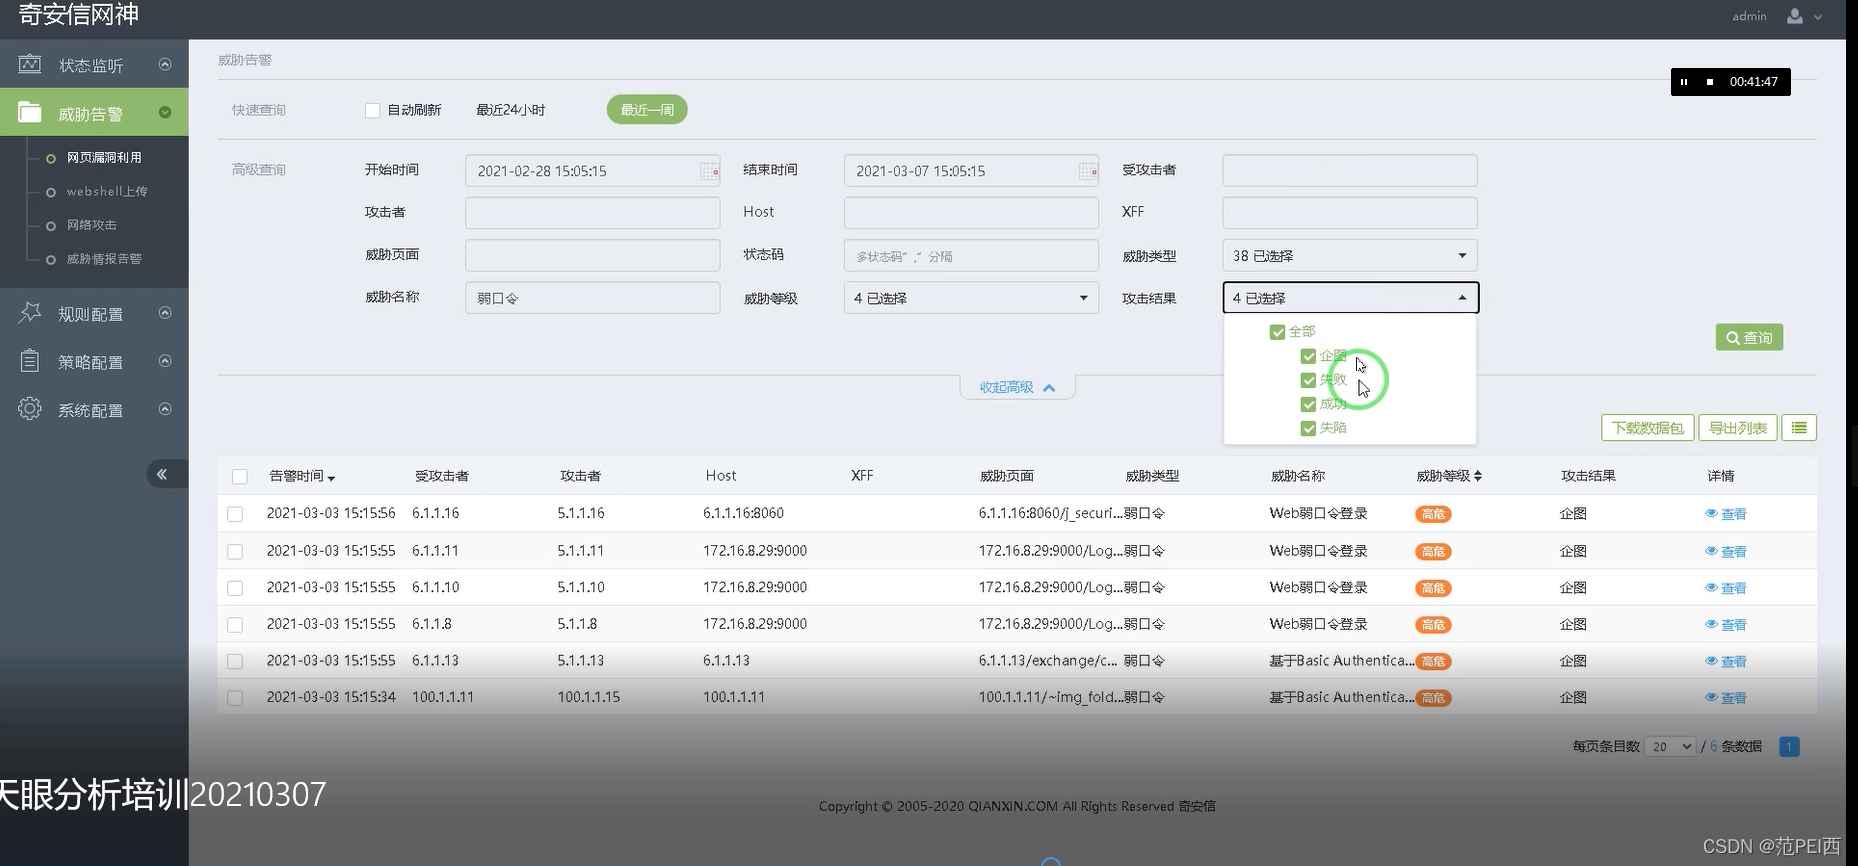This screenshot has width=1858, height=866.
Task: Uncheck the 失败 attack result option
Action: tap(1308, 380)
